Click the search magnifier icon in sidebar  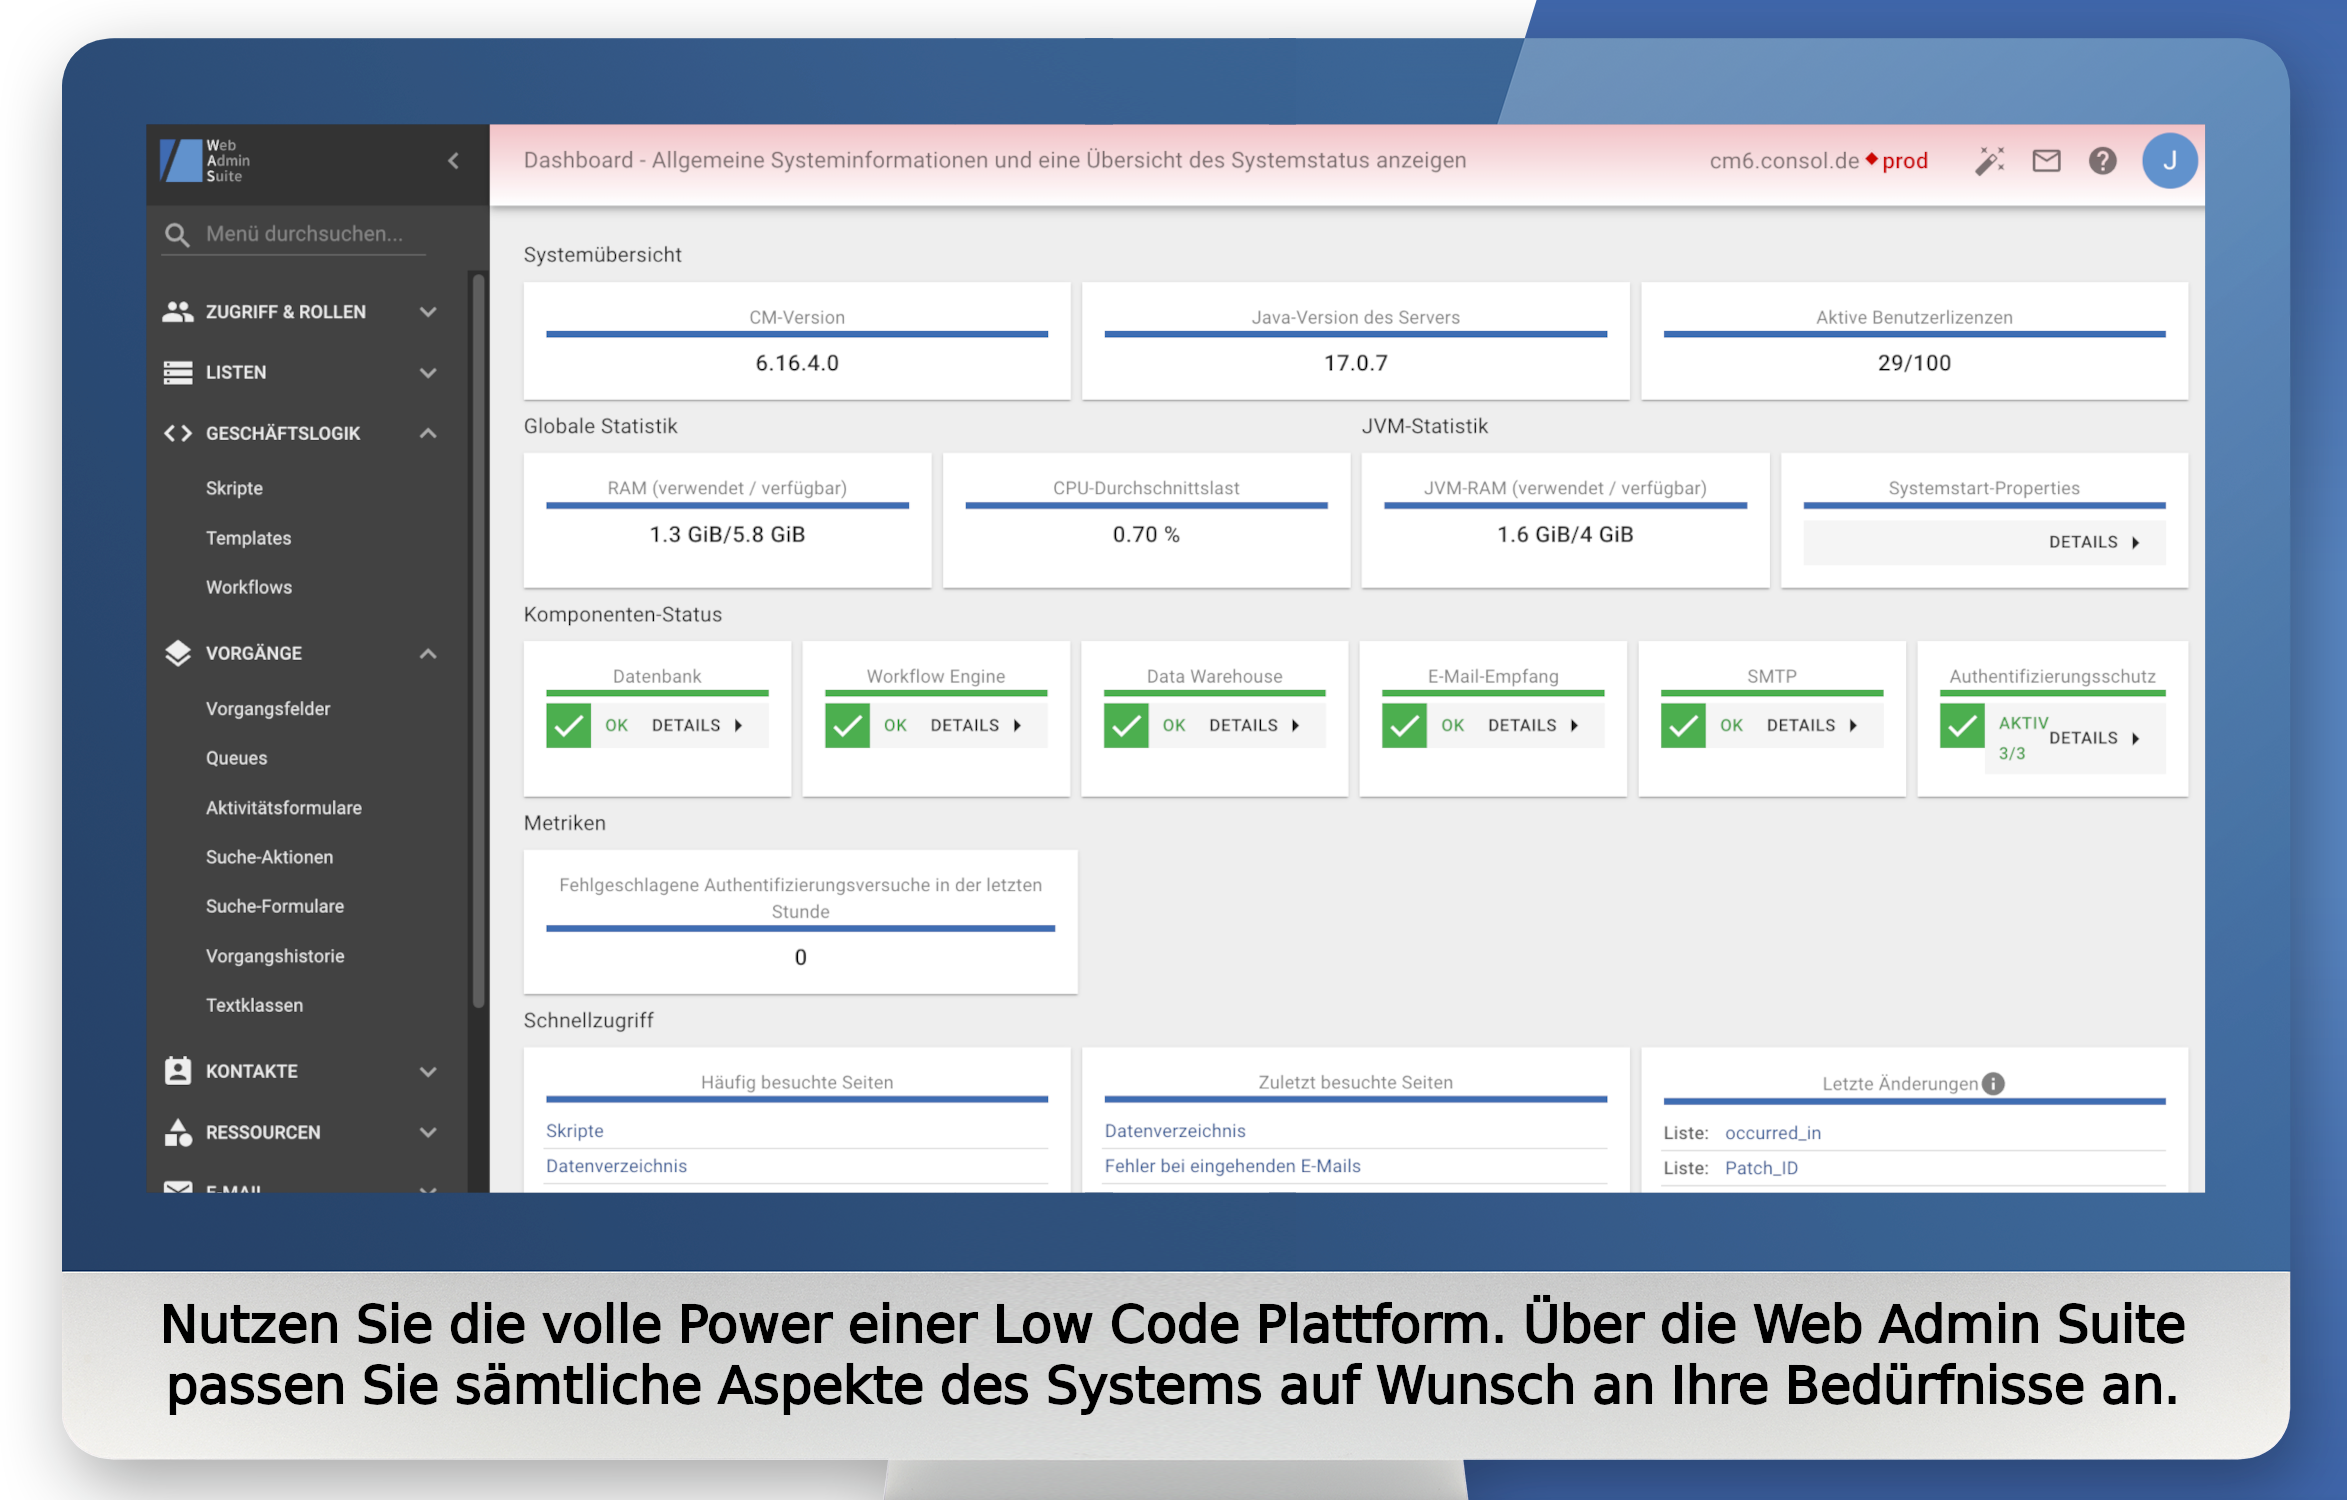coord(177,234)
